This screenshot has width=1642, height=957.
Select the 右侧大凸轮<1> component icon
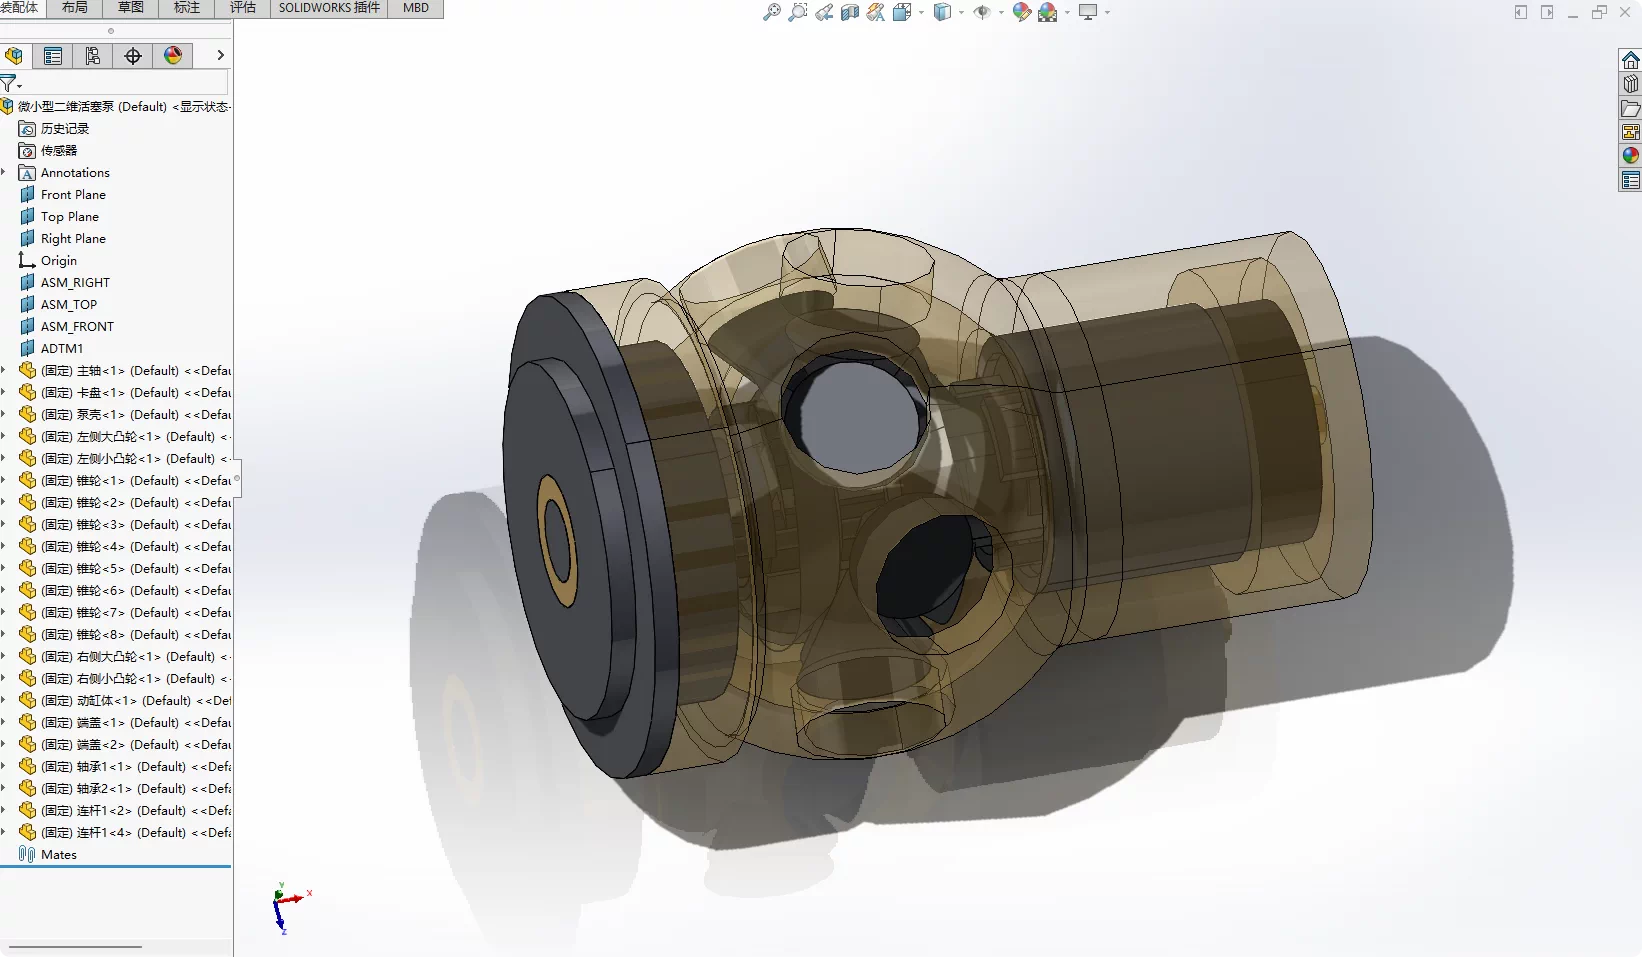[x=27, y=657]
